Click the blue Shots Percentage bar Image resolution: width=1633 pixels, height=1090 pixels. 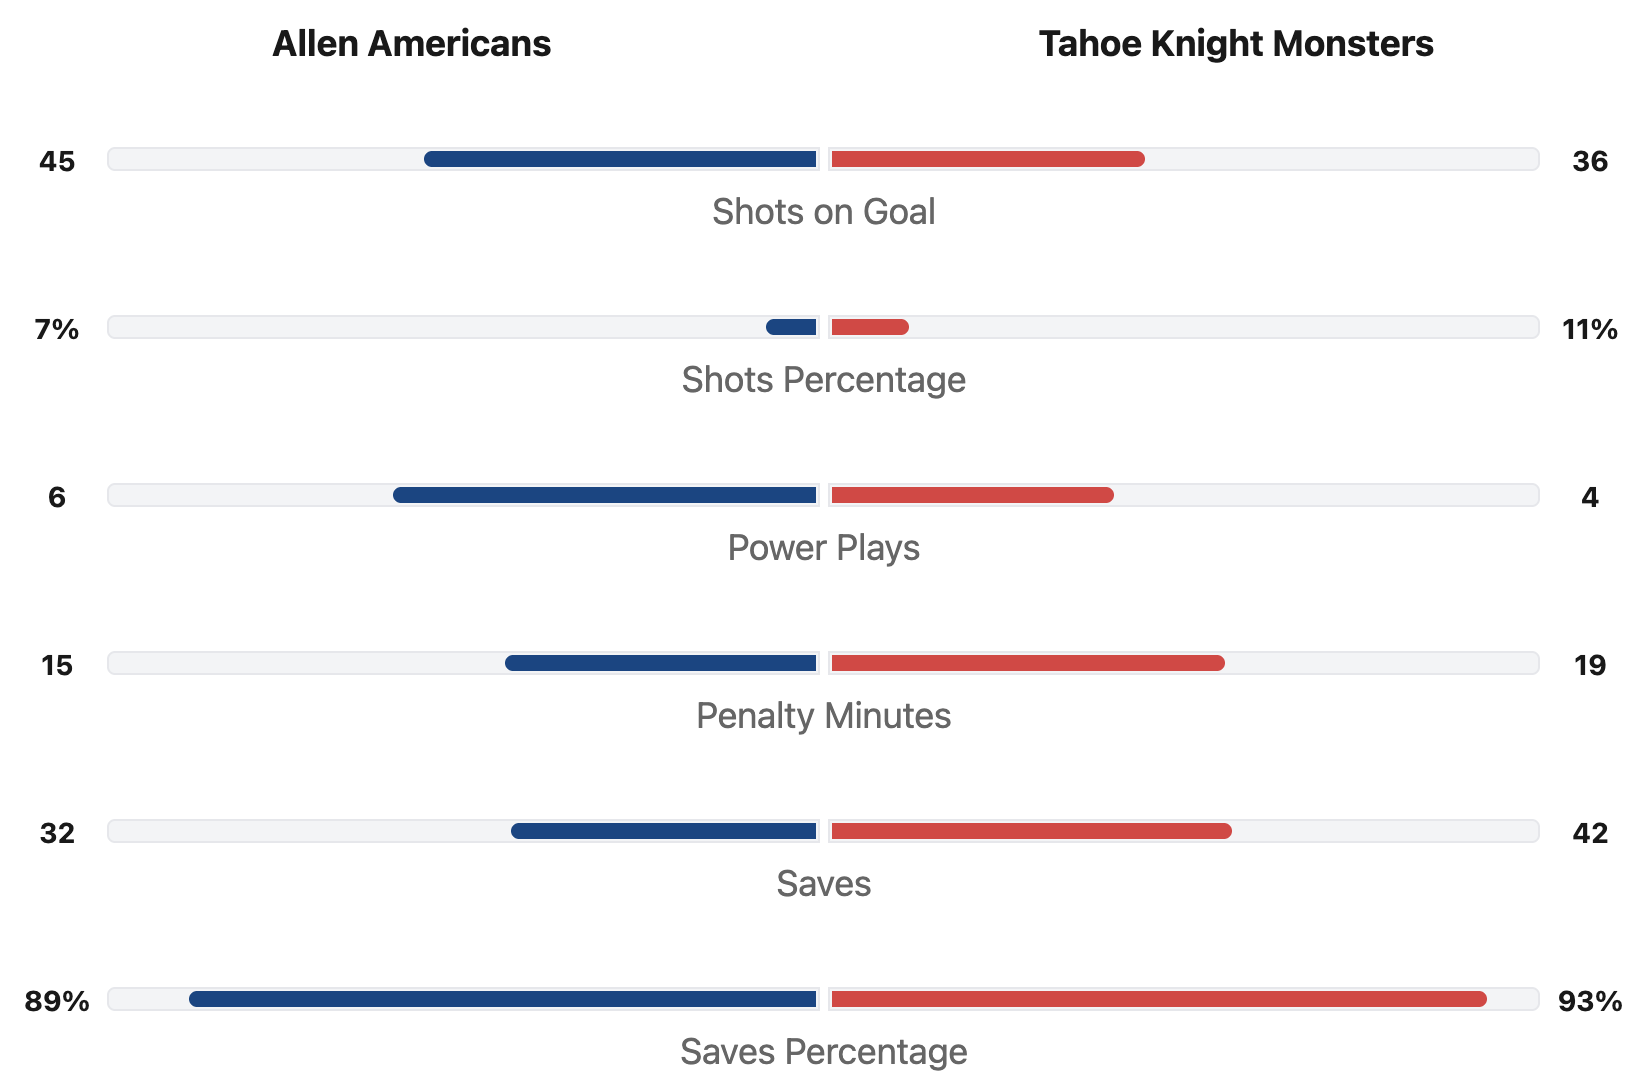[x=791, y=327]
